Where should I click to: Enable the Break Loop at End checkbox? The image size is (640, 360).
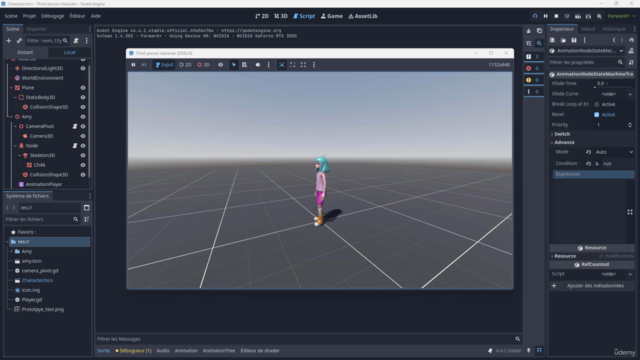(596, 104)
